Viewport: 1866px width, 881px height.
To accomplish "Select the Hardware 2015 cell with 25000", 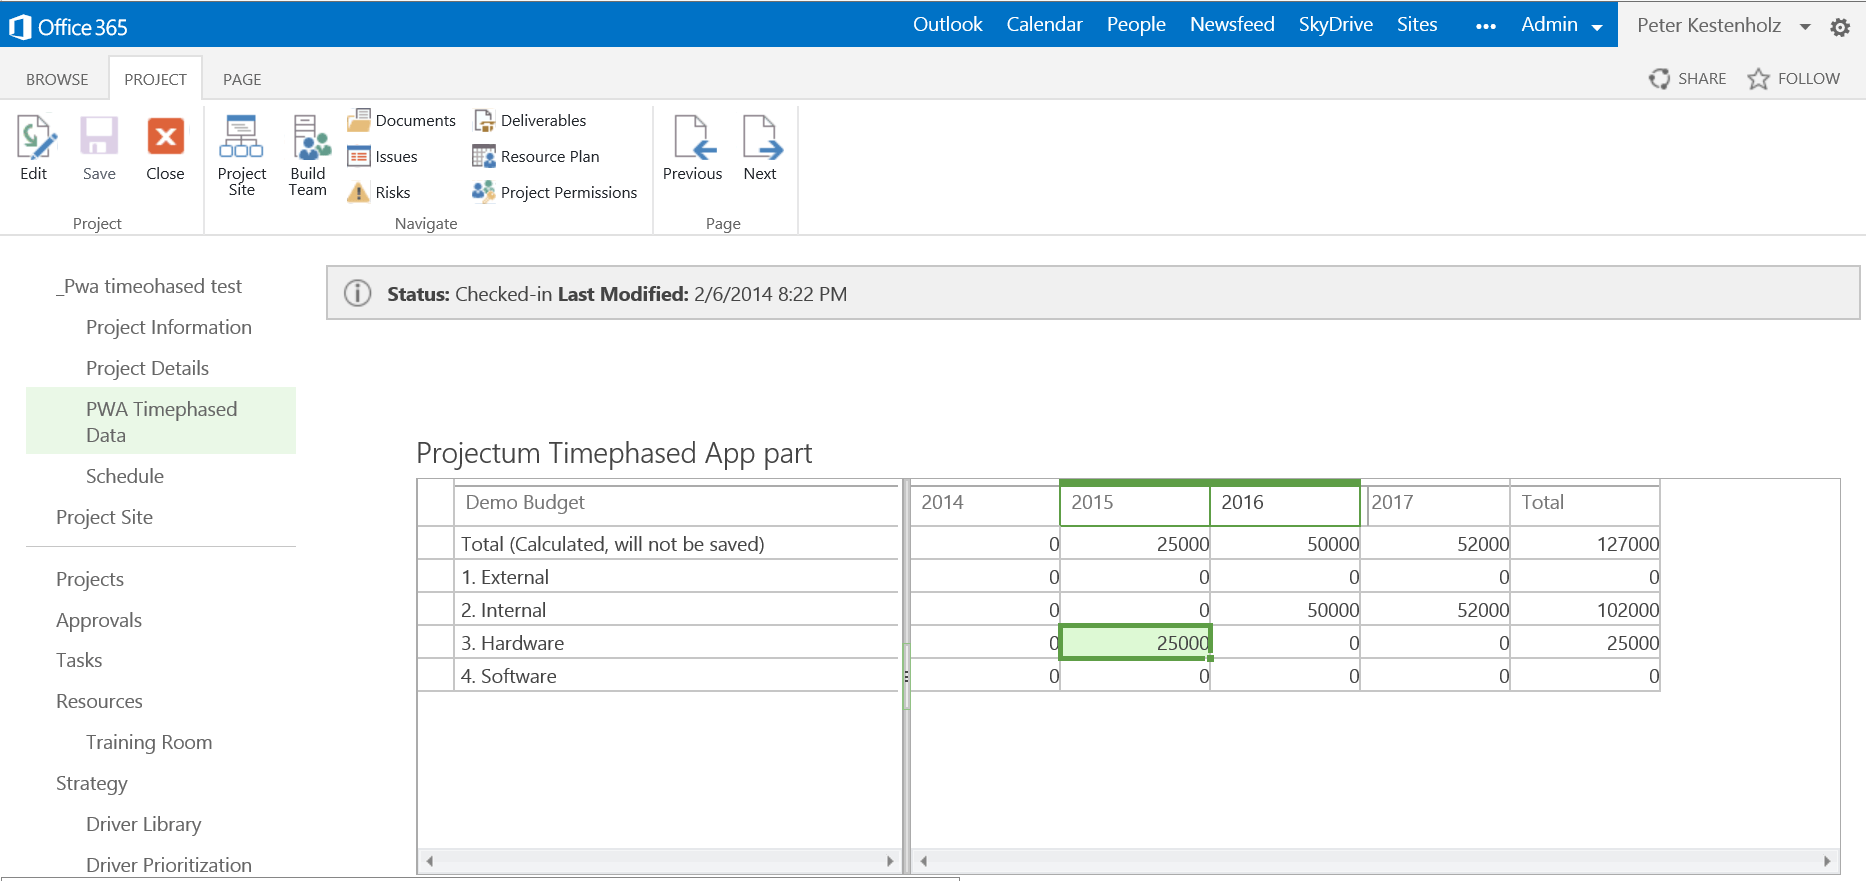I will pyautogui.click(x=1135, y=643).
